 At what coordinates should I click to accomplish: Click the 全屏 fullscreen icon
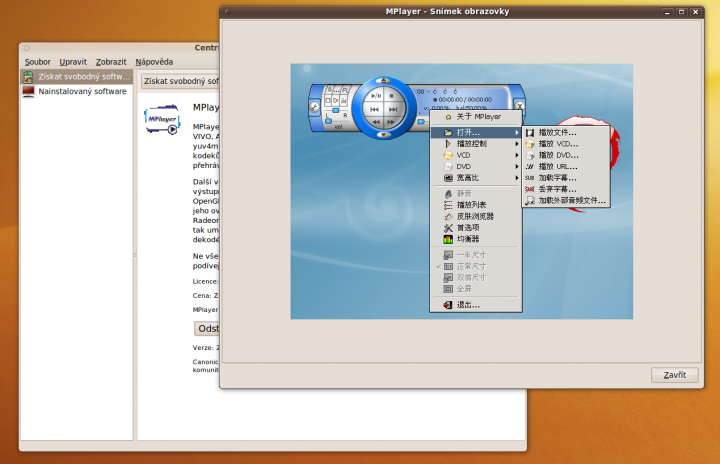tap(448, 289)
